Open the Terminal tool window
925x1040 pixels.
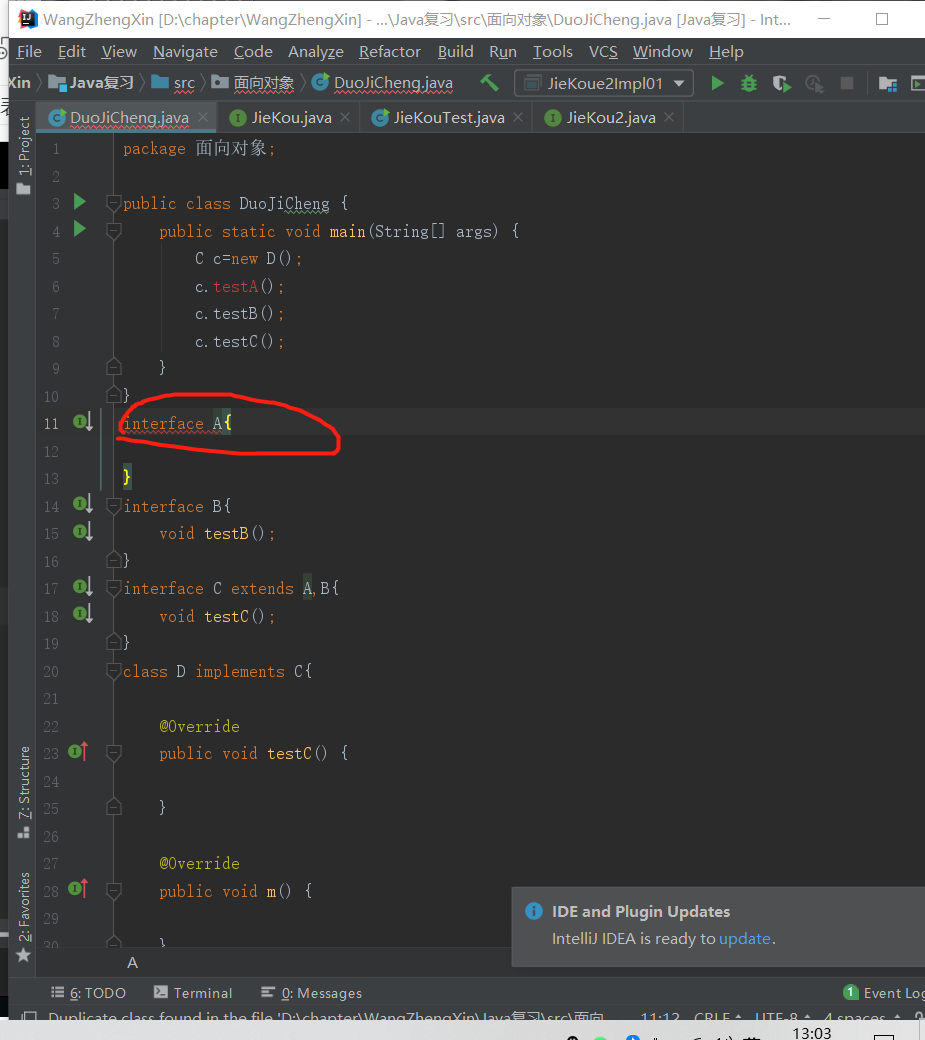[193, 993]
